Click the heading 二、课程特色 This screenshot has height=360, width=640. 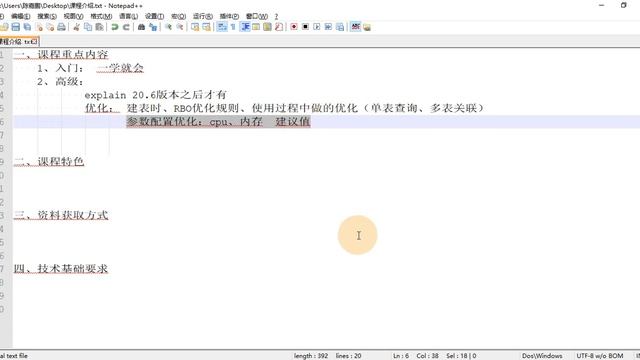49,162
